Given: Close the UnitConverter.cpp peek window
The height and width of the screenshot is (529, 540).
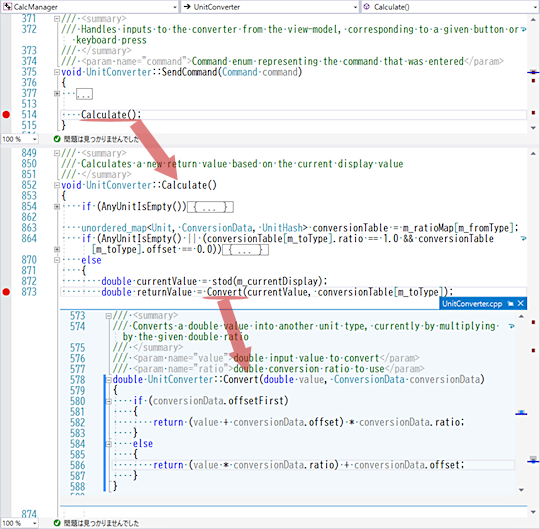Looking at the screenshot, I should 521,303.
